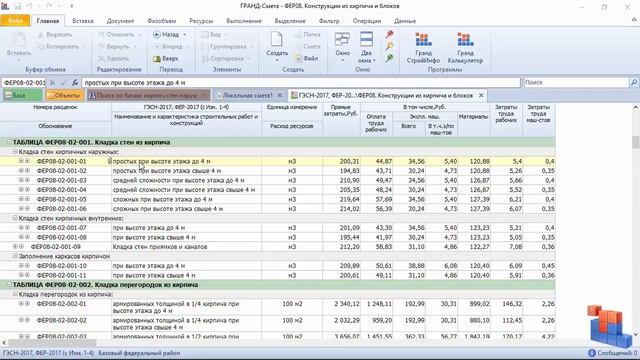640x360 pixels.
Task: Open the Выполнение ribbon tab
Action: (x=244, y=21)
